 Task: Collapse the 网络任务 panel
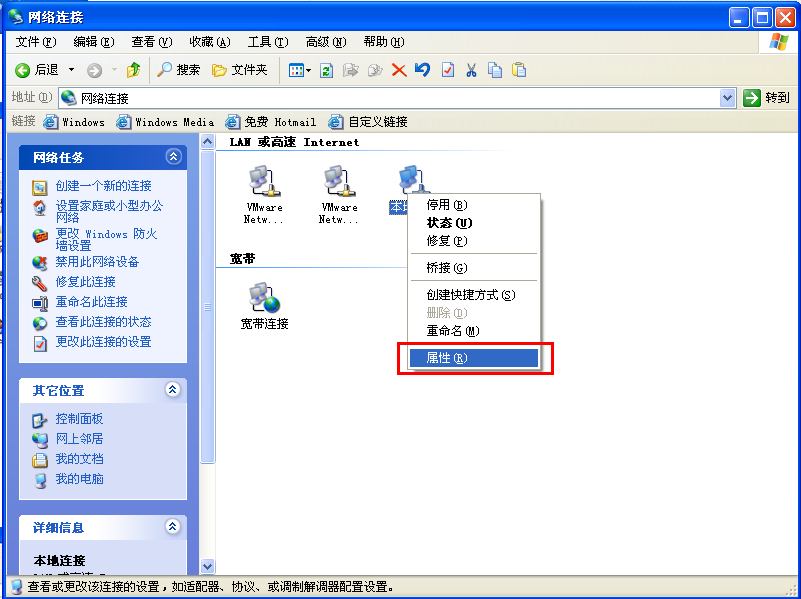pyautogui.click(x=173, y=157)
